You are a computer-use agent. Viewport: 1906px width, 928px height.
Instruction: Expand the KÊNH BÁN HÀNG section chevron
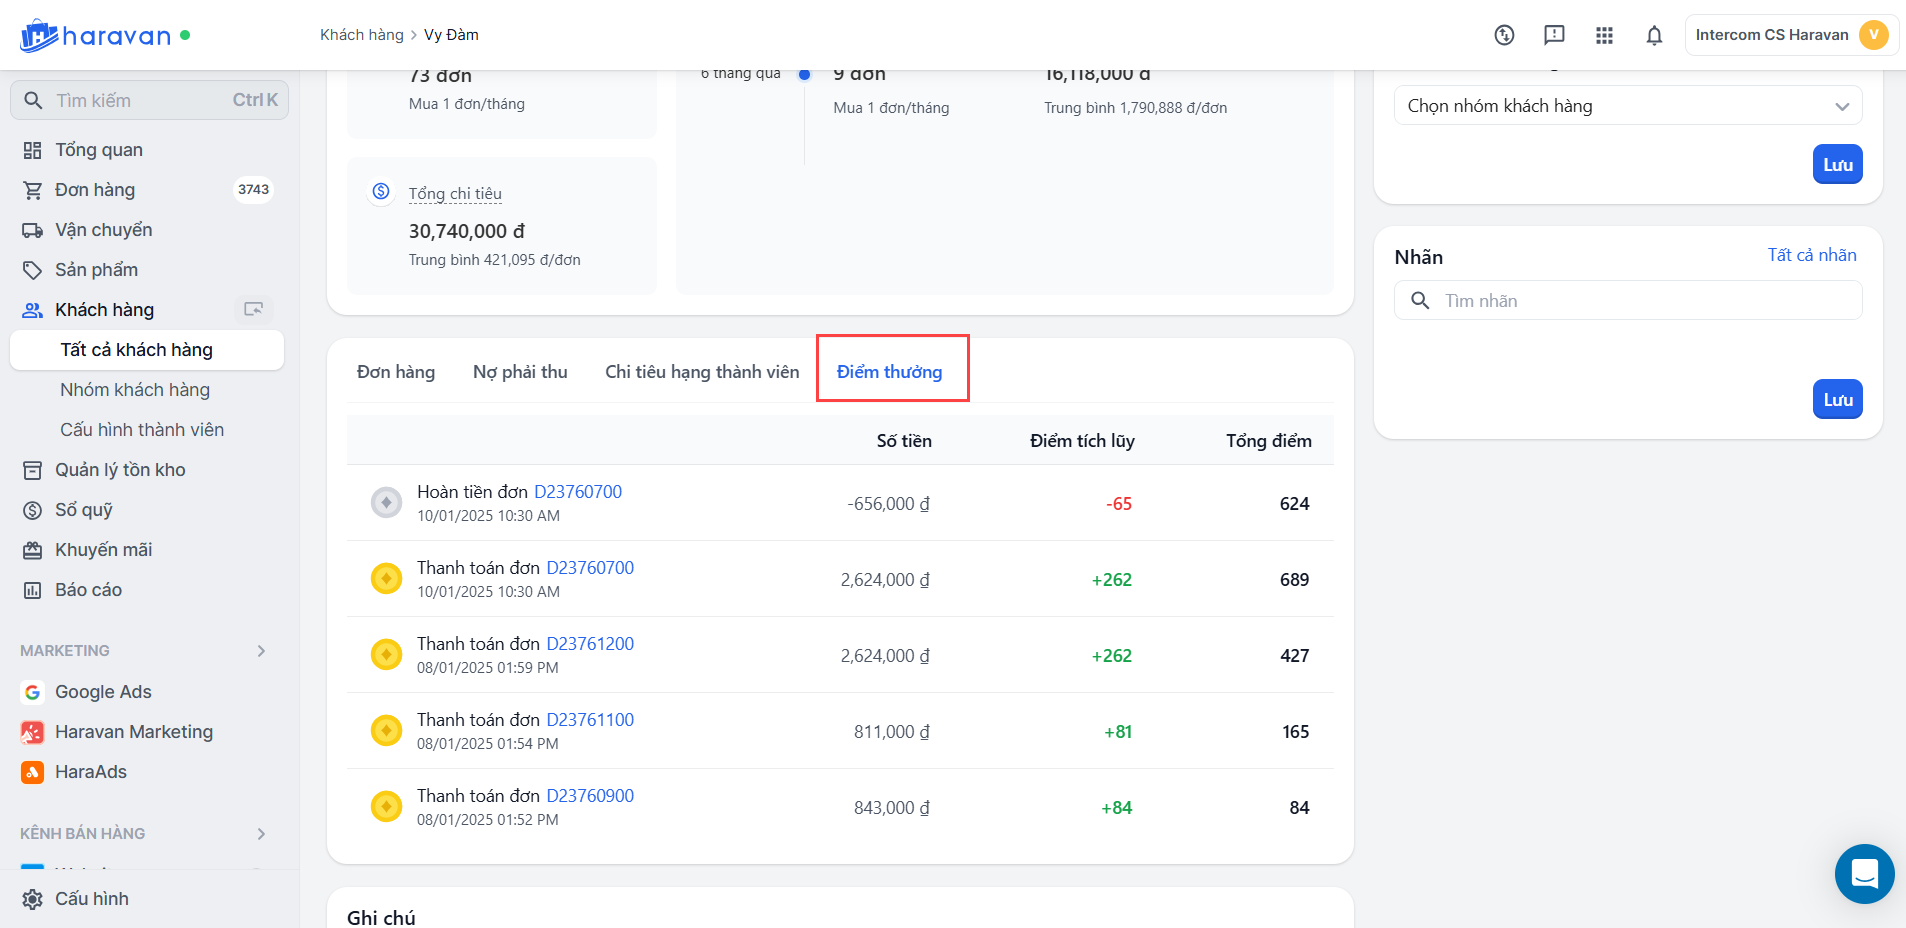click(261, 834)
